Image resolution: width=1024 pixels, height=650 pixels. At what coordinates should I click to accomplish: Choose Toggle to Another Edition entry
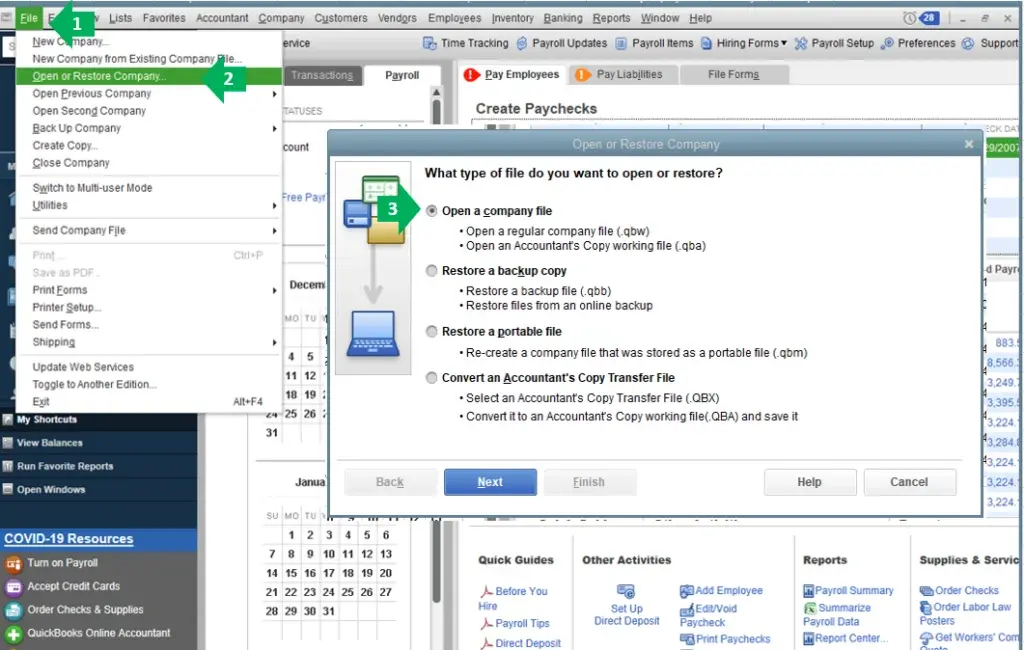coord(94,384)
